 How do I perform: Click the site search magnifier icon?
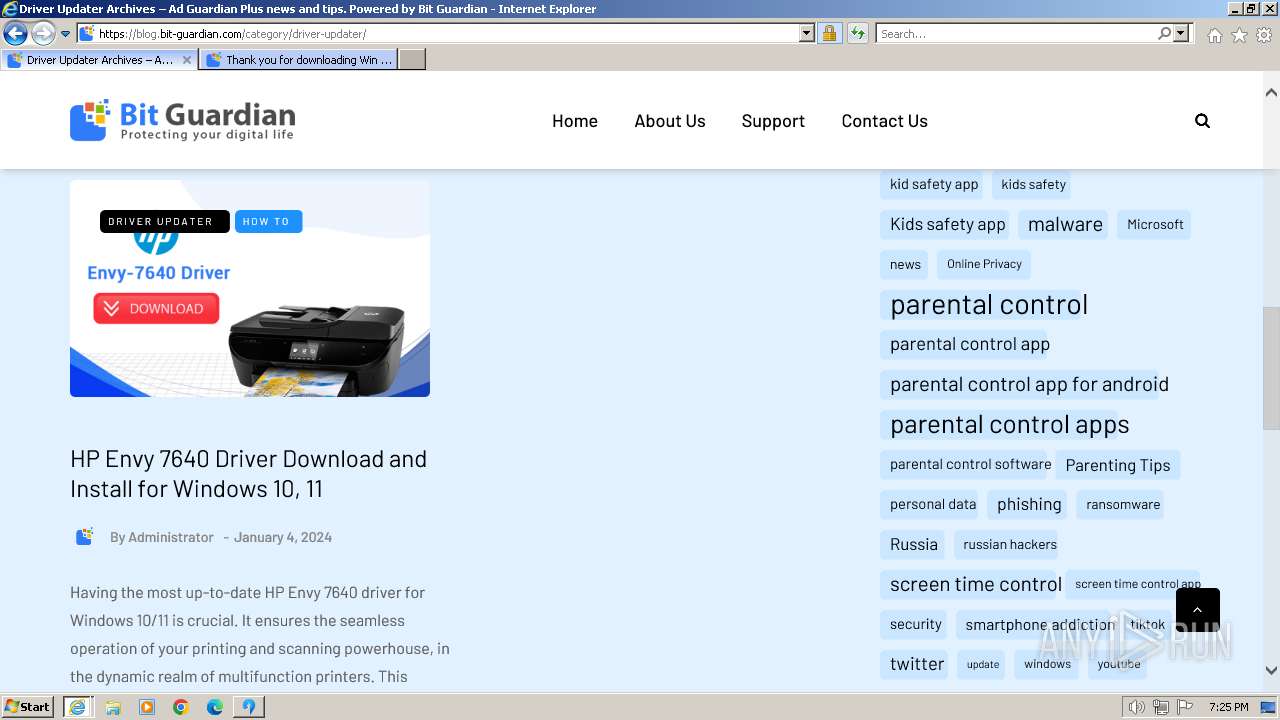tap(1202, 121)
